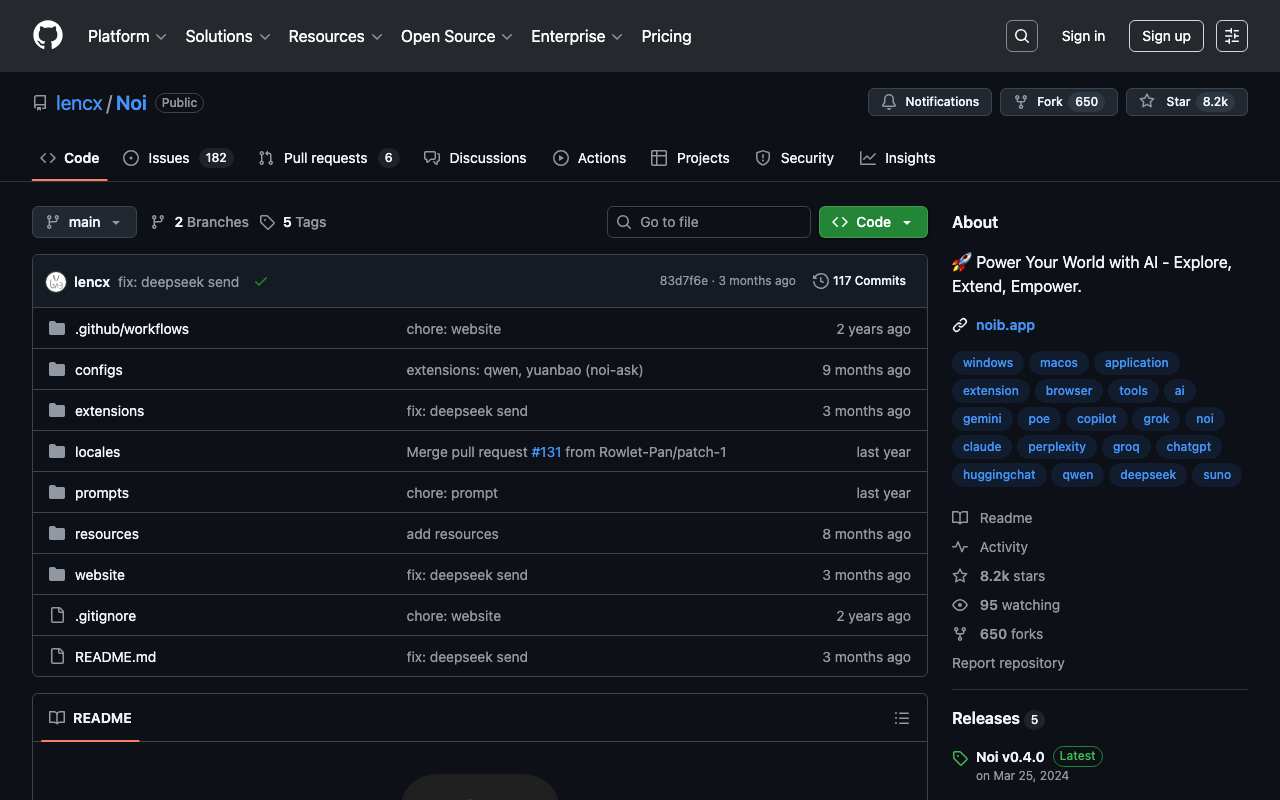Open the green Code dropdown
This screenshot has height=800, width=1280.
point(872,222)
